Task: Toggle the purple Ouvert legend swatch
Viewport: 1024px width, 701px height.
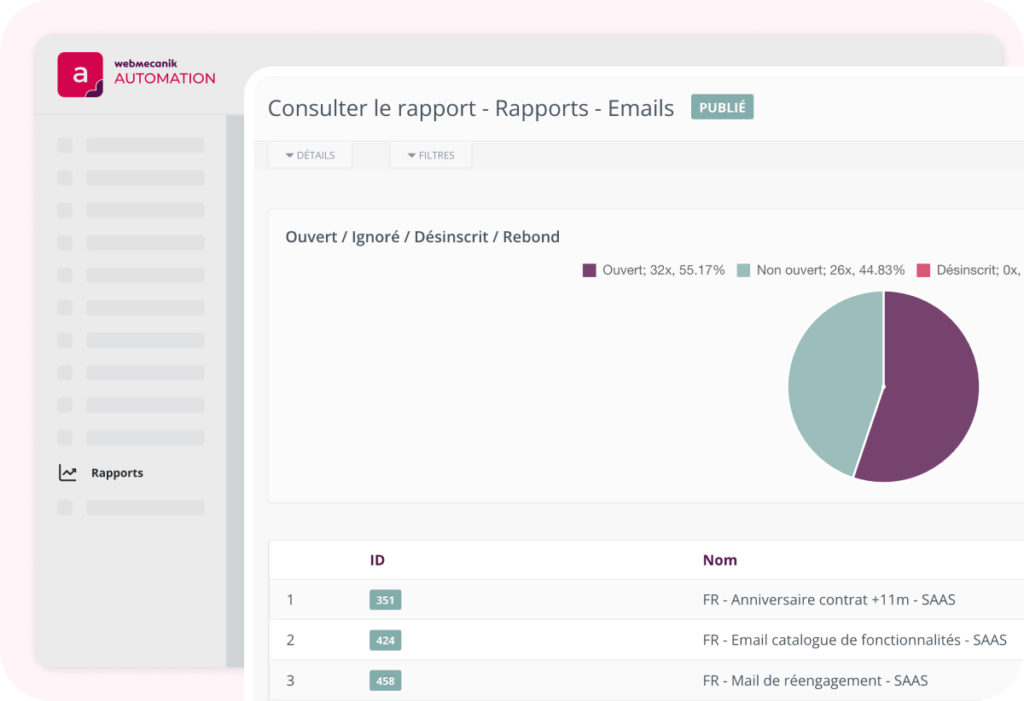Action: 589,270
